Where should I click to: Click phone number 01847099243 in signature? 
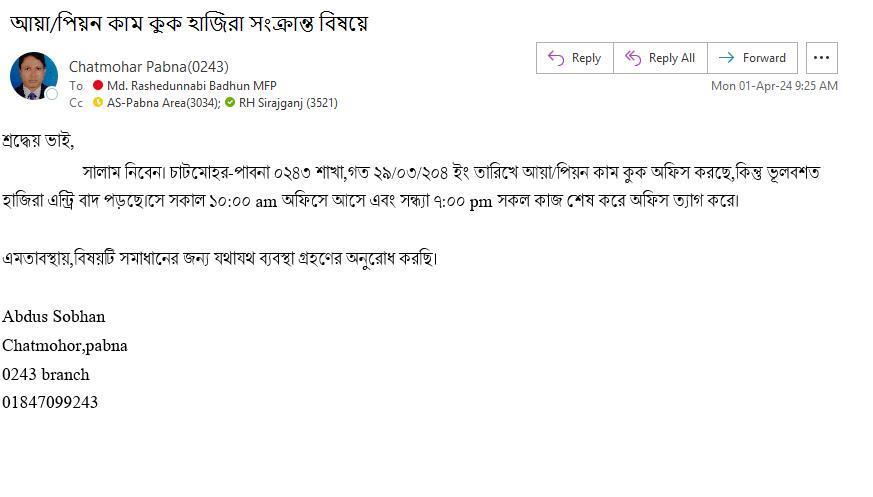[x=50, y=402]
